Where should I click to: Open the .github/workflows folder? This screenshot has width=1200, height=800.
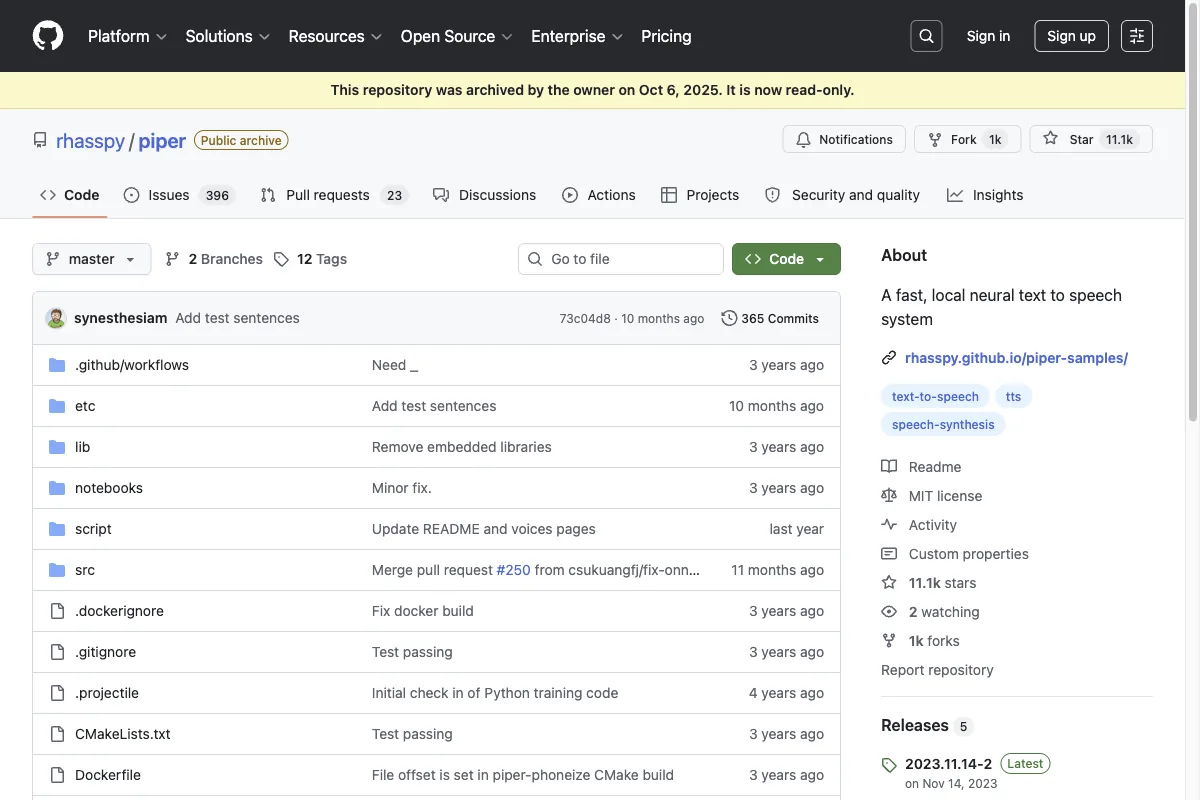point(132,365)
